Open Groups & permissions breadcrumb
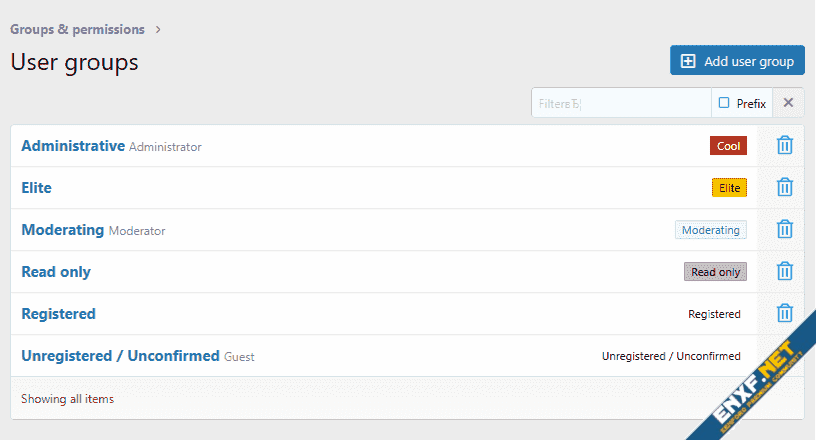 [x=77, y=30]
